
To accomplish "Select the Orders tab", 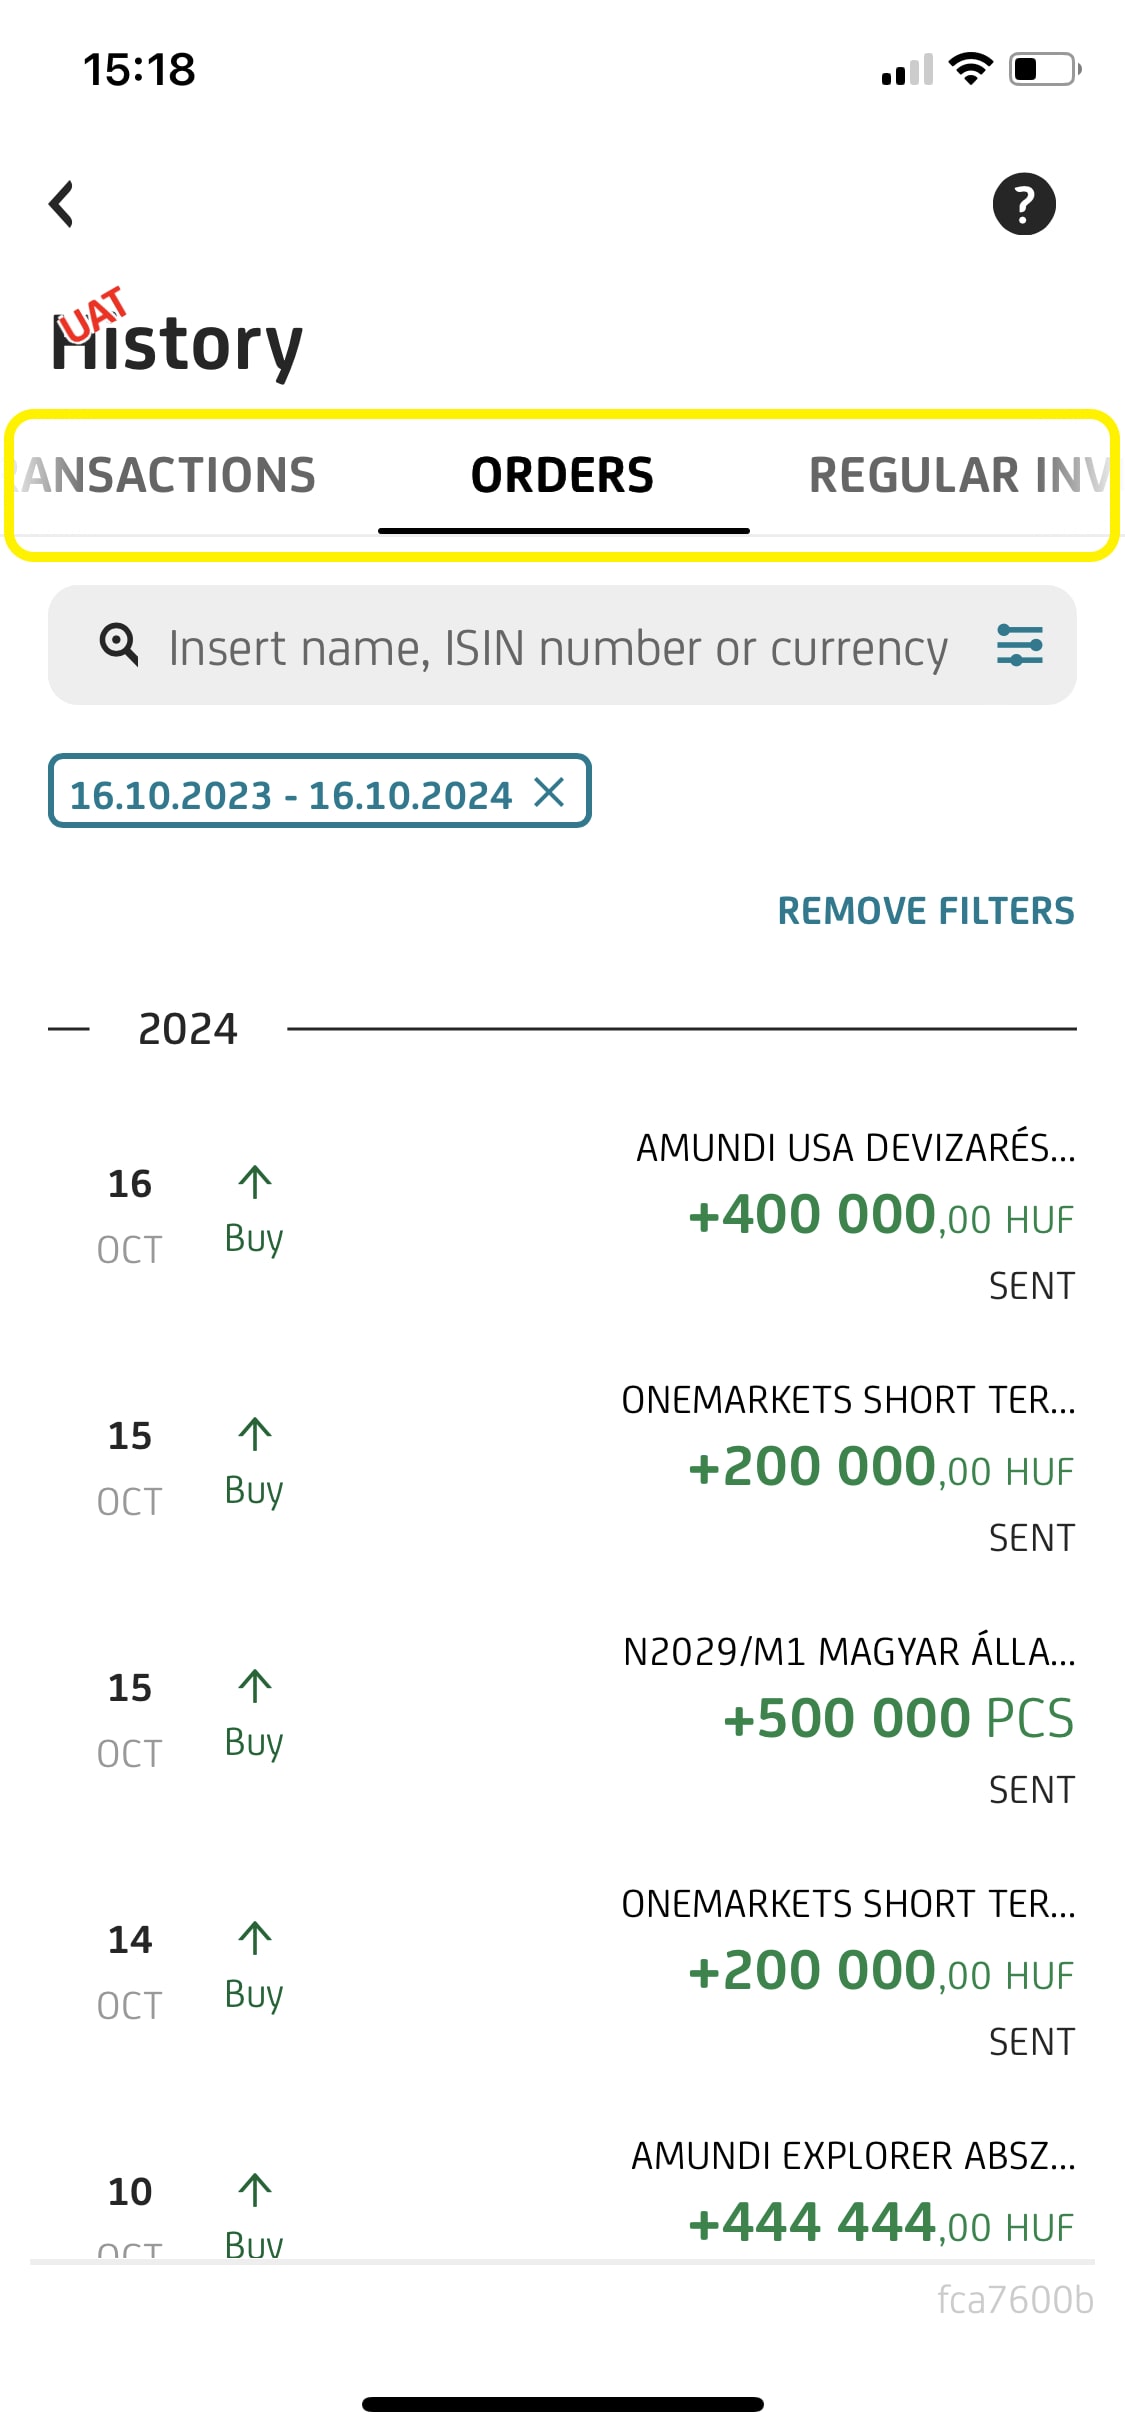I will [563, 476].
